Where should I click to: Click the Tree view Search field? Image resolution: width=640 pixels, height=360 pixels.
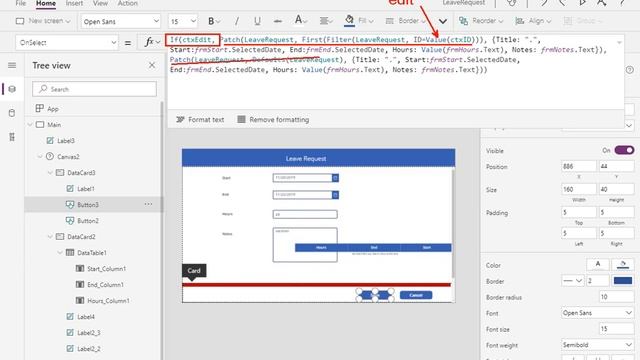[94, 89]
